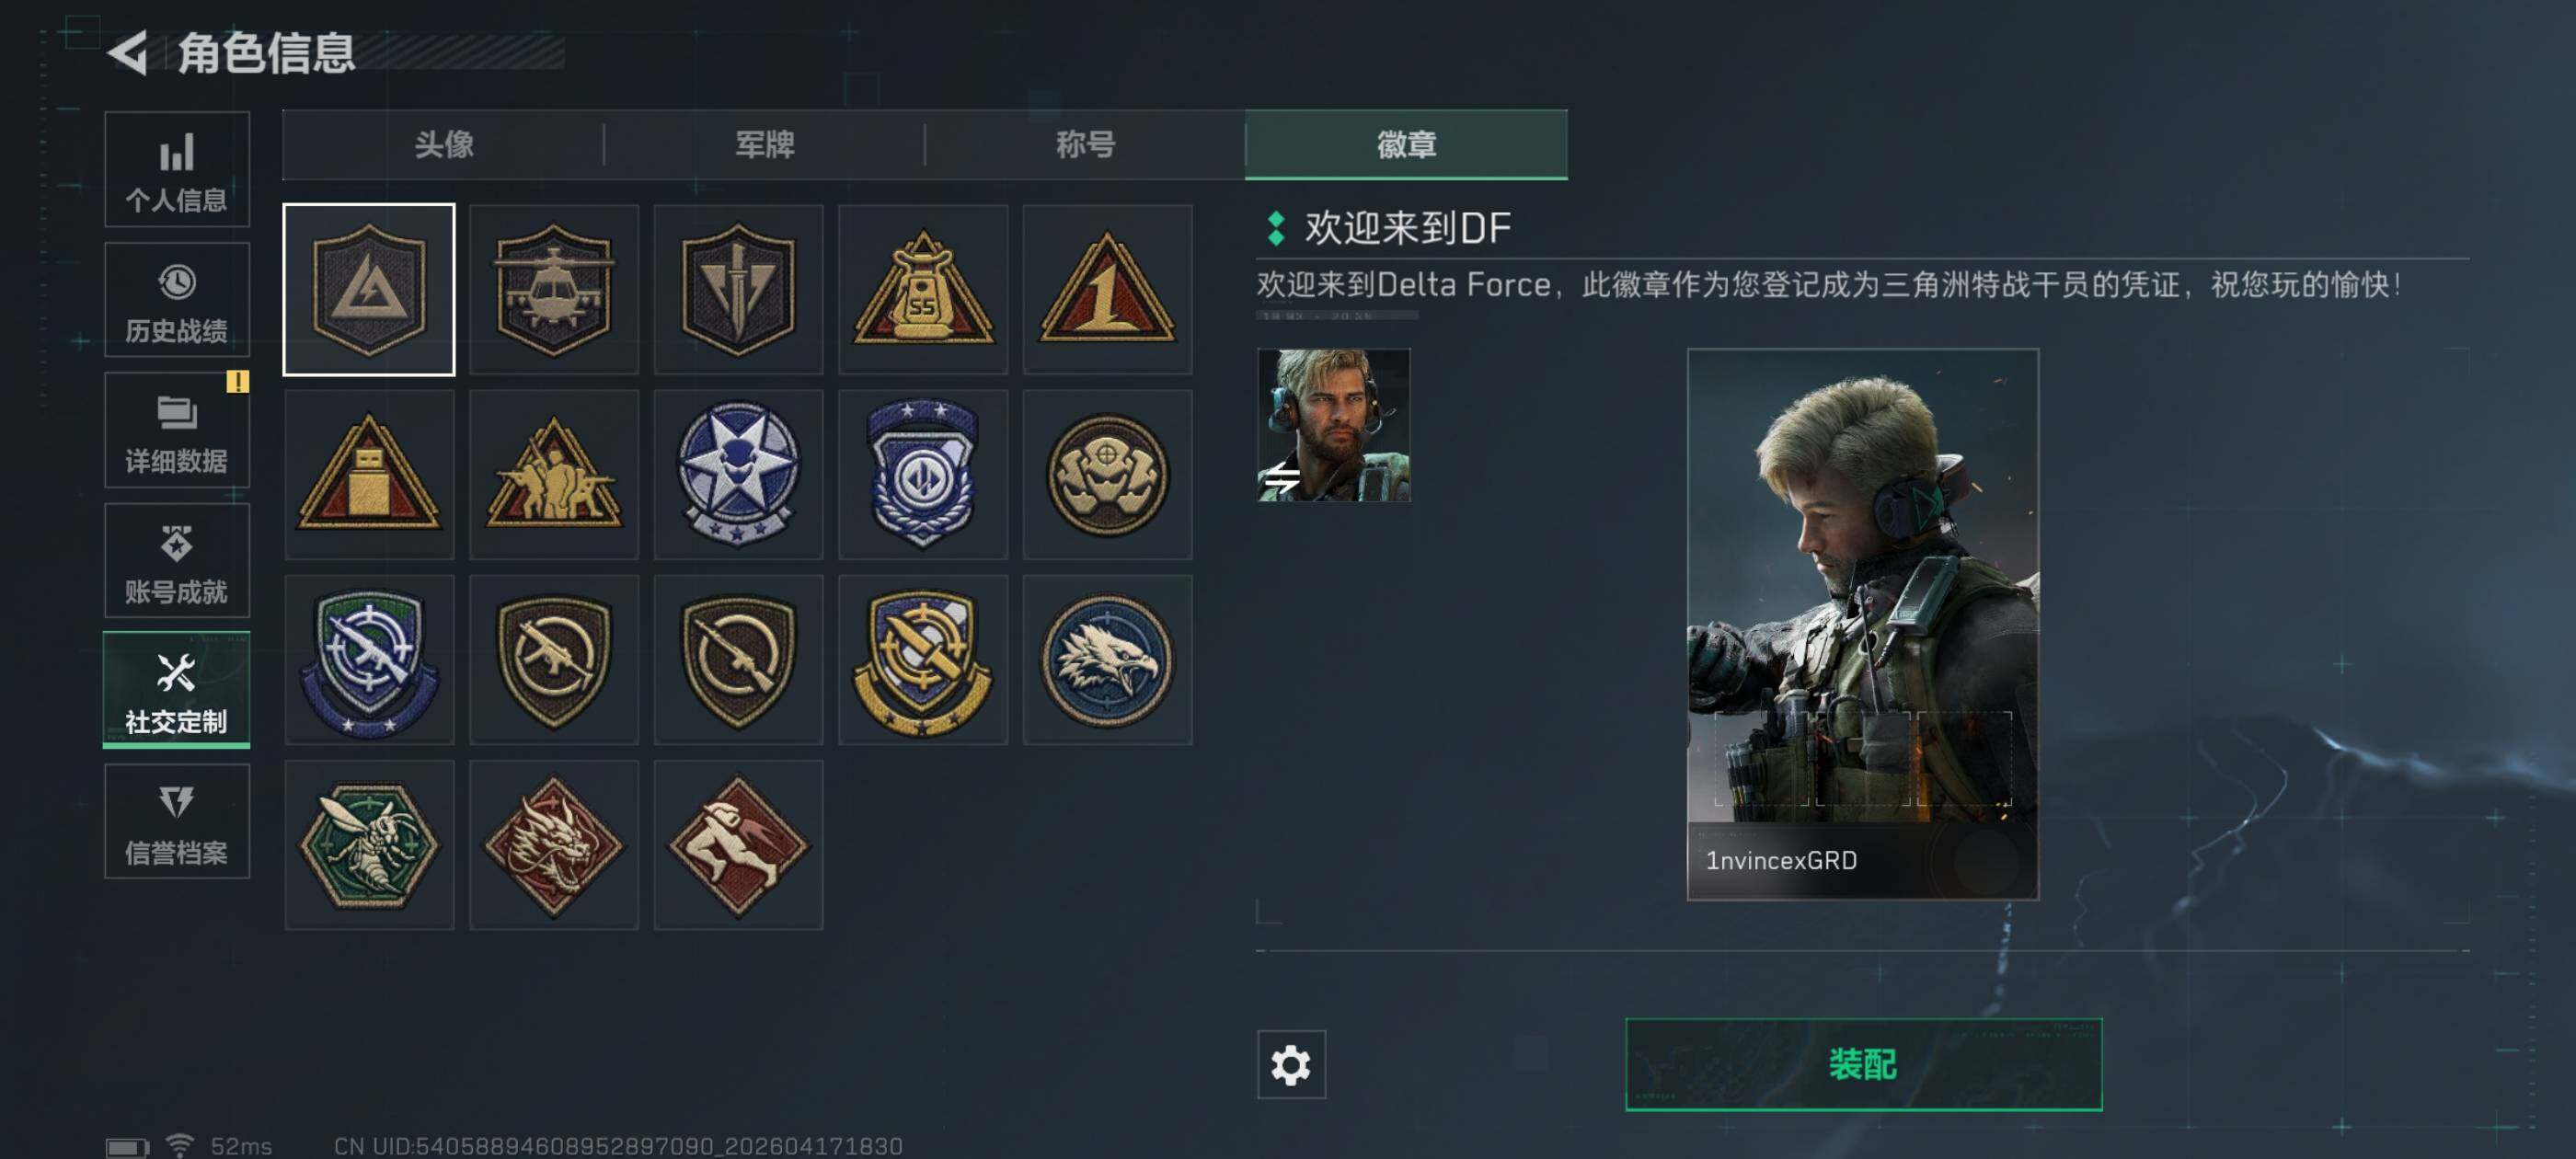Screen dimensions: 2576x1159
Task: Open the settings gear button
Action: coord(1291,1064)
